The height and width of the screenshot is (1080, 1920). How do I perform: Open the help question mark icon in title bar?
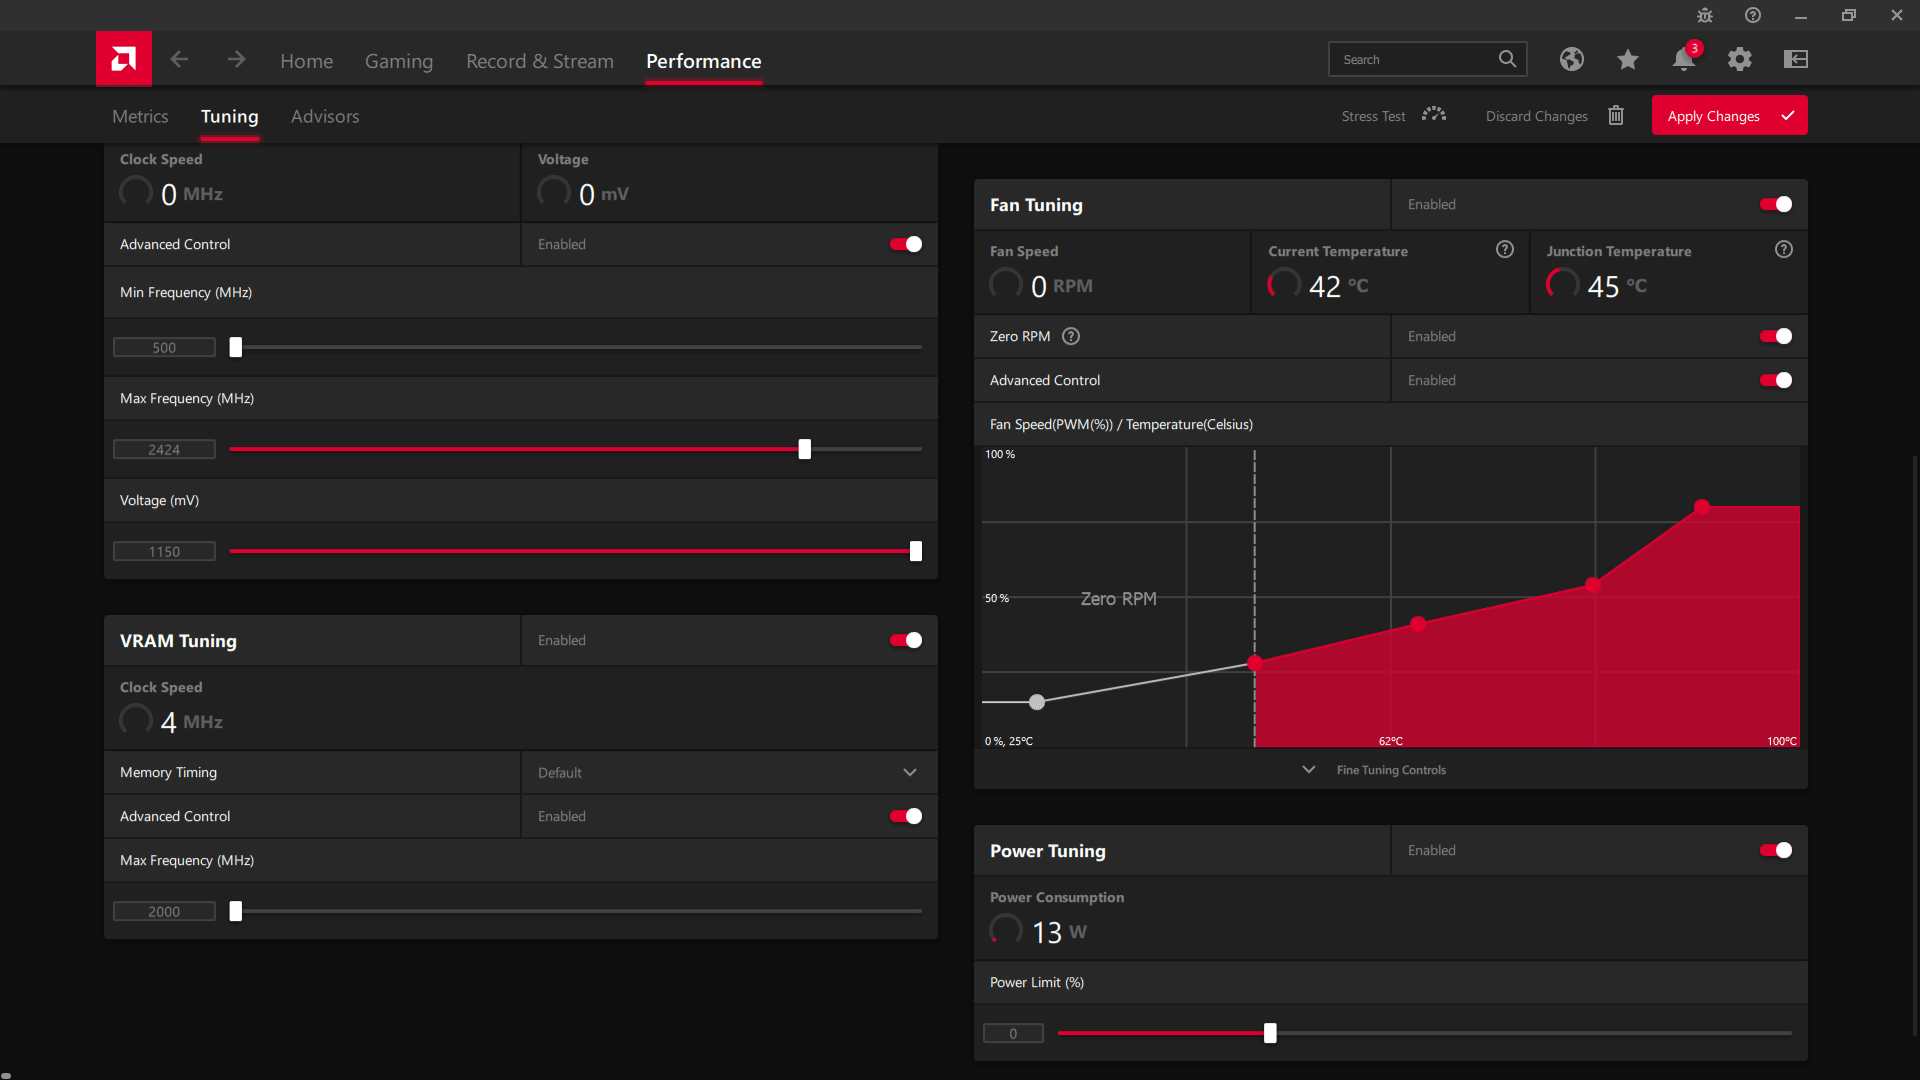point(1753,15)
